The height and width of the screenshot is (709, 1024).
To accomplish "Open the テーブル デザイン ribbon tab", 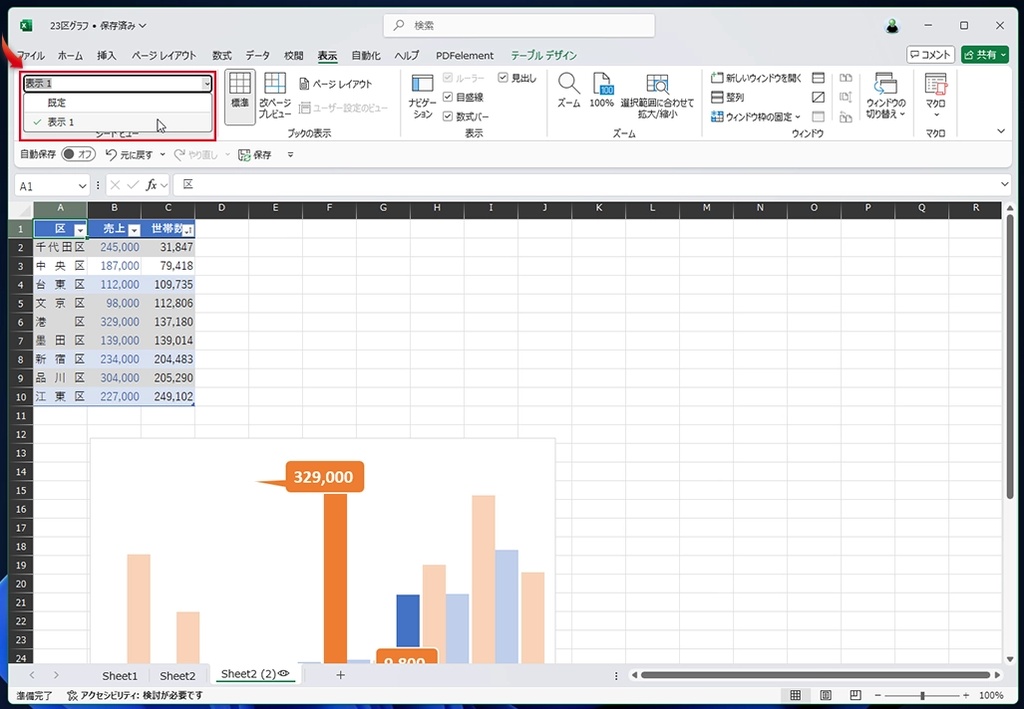I will pyautogui.click(x=543, y=55).
